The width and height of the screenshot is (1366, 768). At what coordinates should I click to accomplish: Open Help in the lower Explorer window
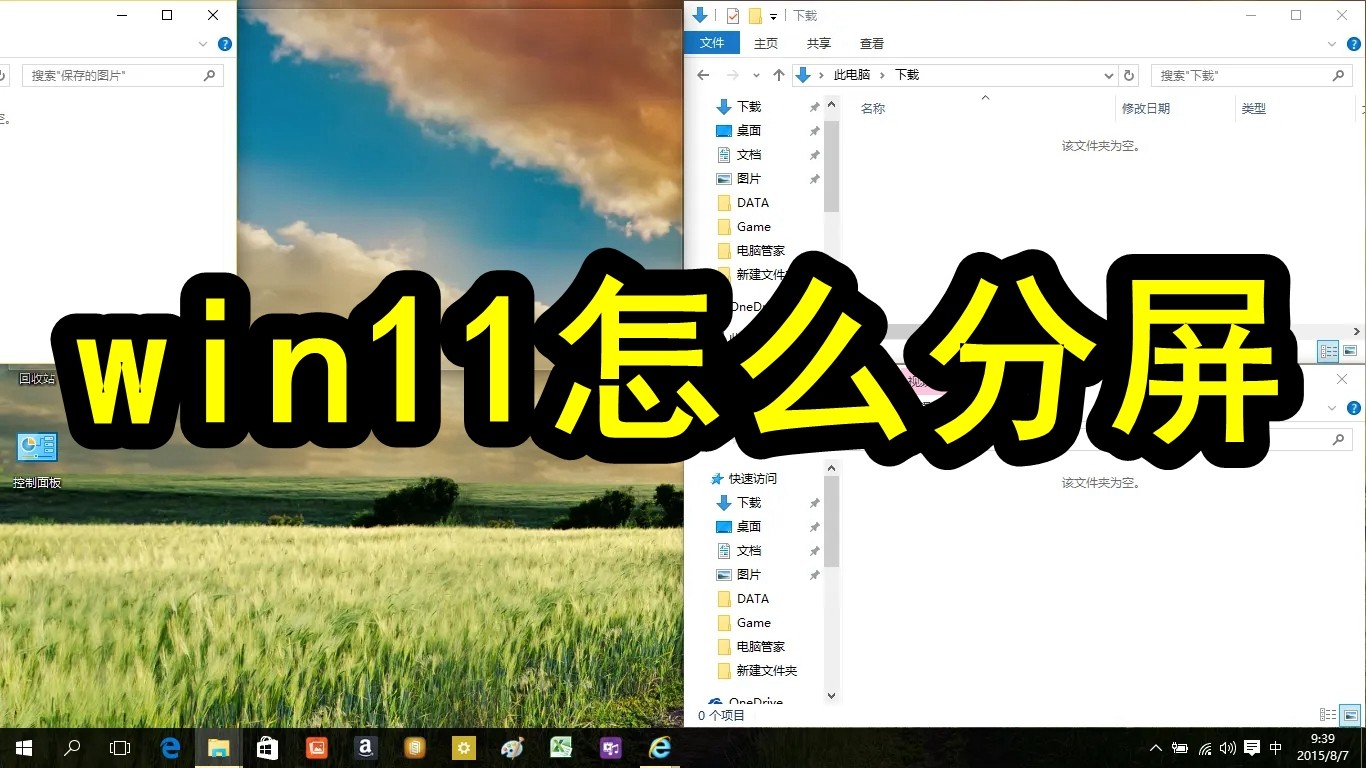pos(1353,408)
